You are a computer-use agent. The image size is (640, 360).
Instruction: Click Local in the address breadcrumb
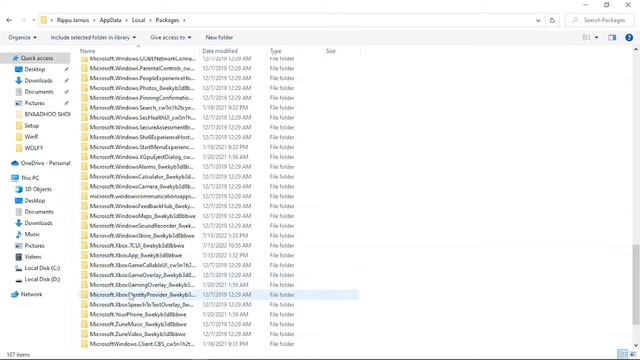138,20
